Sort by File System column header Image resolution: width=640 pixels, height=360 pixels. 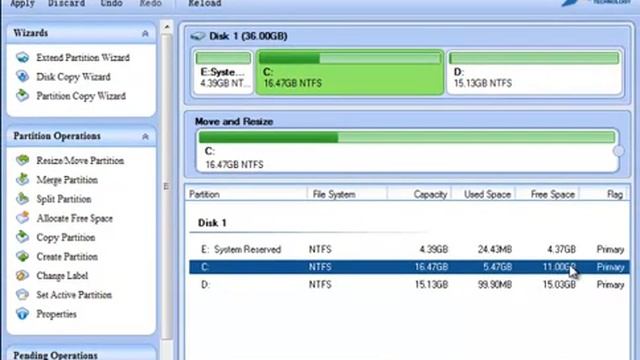point(347,194)
